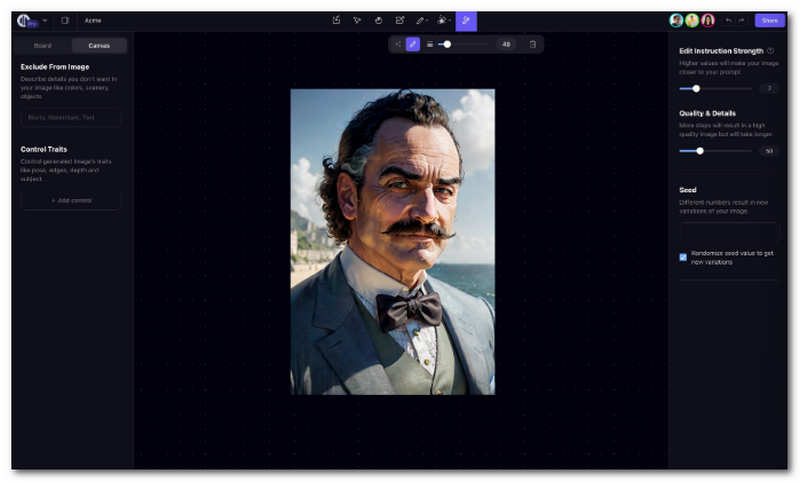Image resolution: width=800 pixels, height=482 pixels.
Task: Click the Seed number input field
Action: coord(728,230)
